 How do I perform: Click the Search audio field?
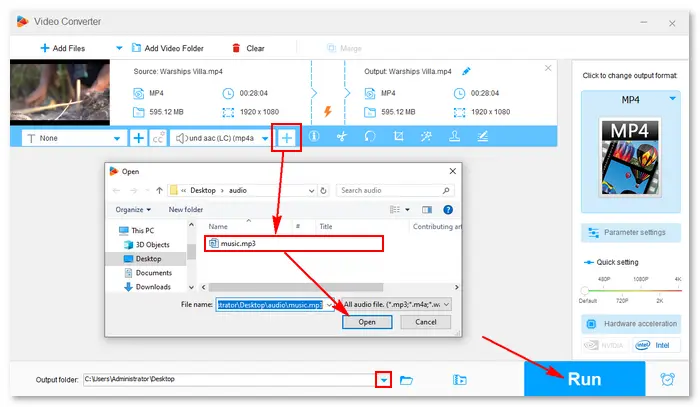pos(395,191)
